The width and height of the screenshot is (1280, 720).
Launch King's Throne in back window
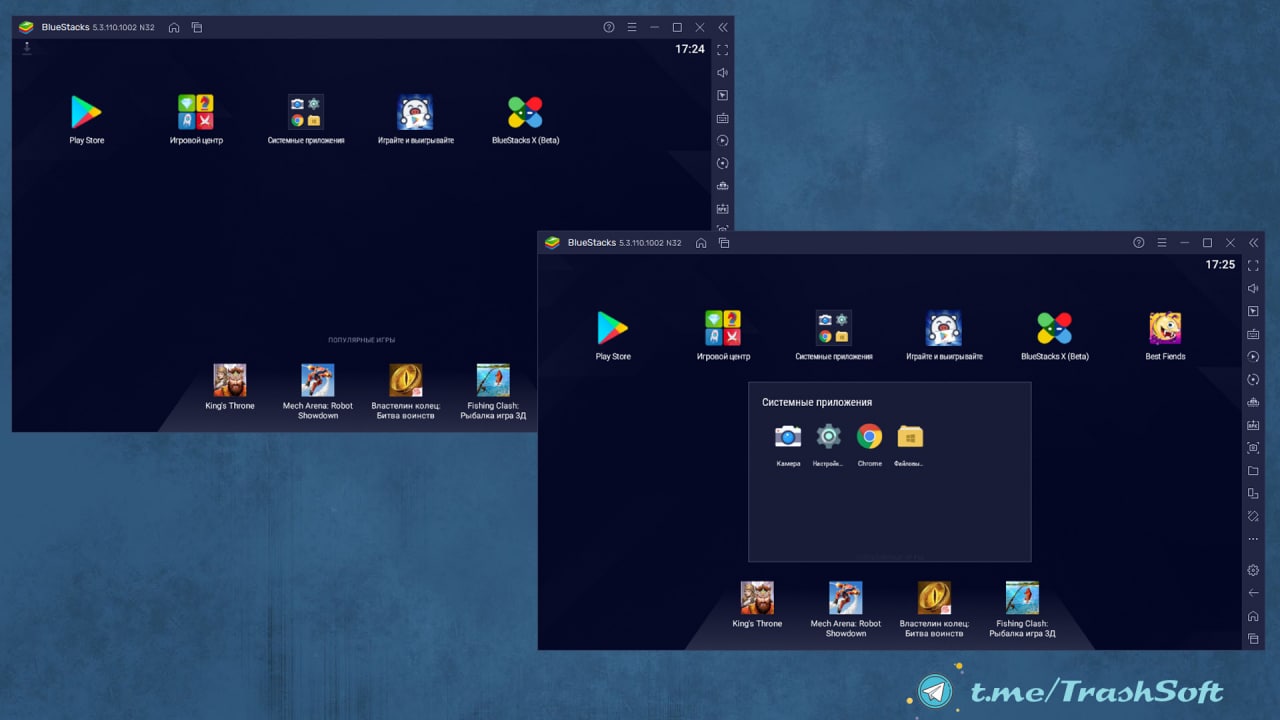pos(230,380)
